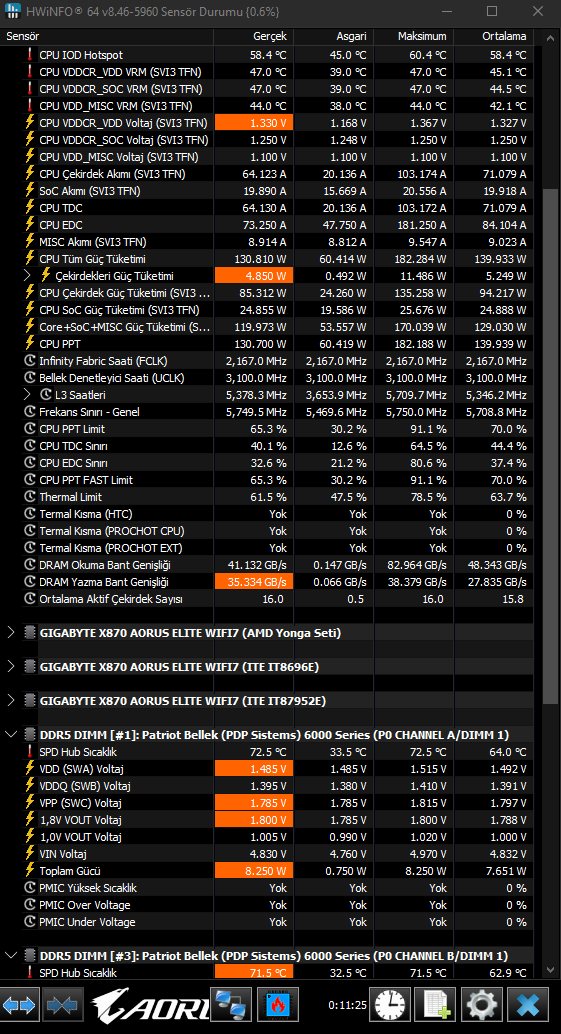Click clock icon of PMIC Over Voltage row

[x=29, y=905]
